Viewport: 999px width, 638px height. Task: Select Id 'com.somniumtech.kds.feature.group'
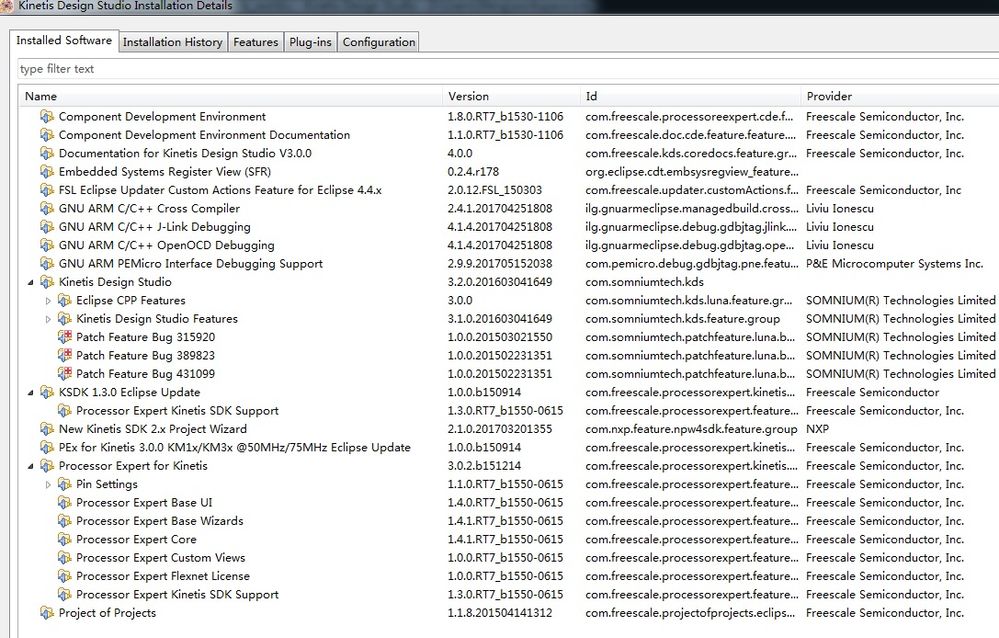pos(682,319)
